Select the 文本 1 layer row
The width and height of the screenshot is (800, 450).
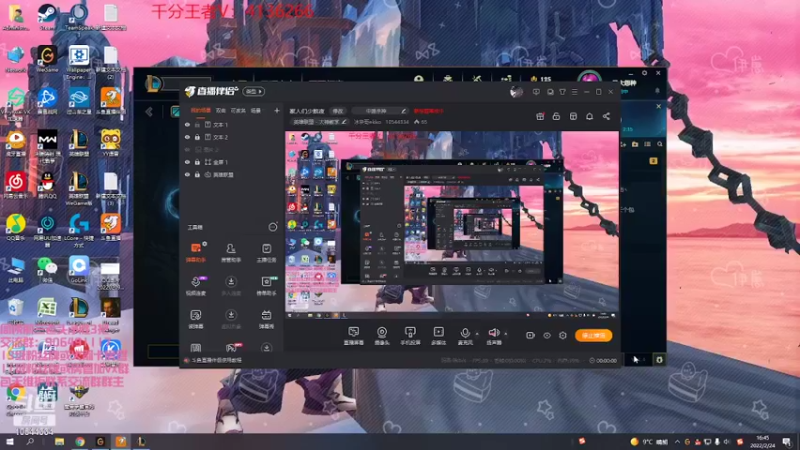pyautogui.click(x=232, y=124)
